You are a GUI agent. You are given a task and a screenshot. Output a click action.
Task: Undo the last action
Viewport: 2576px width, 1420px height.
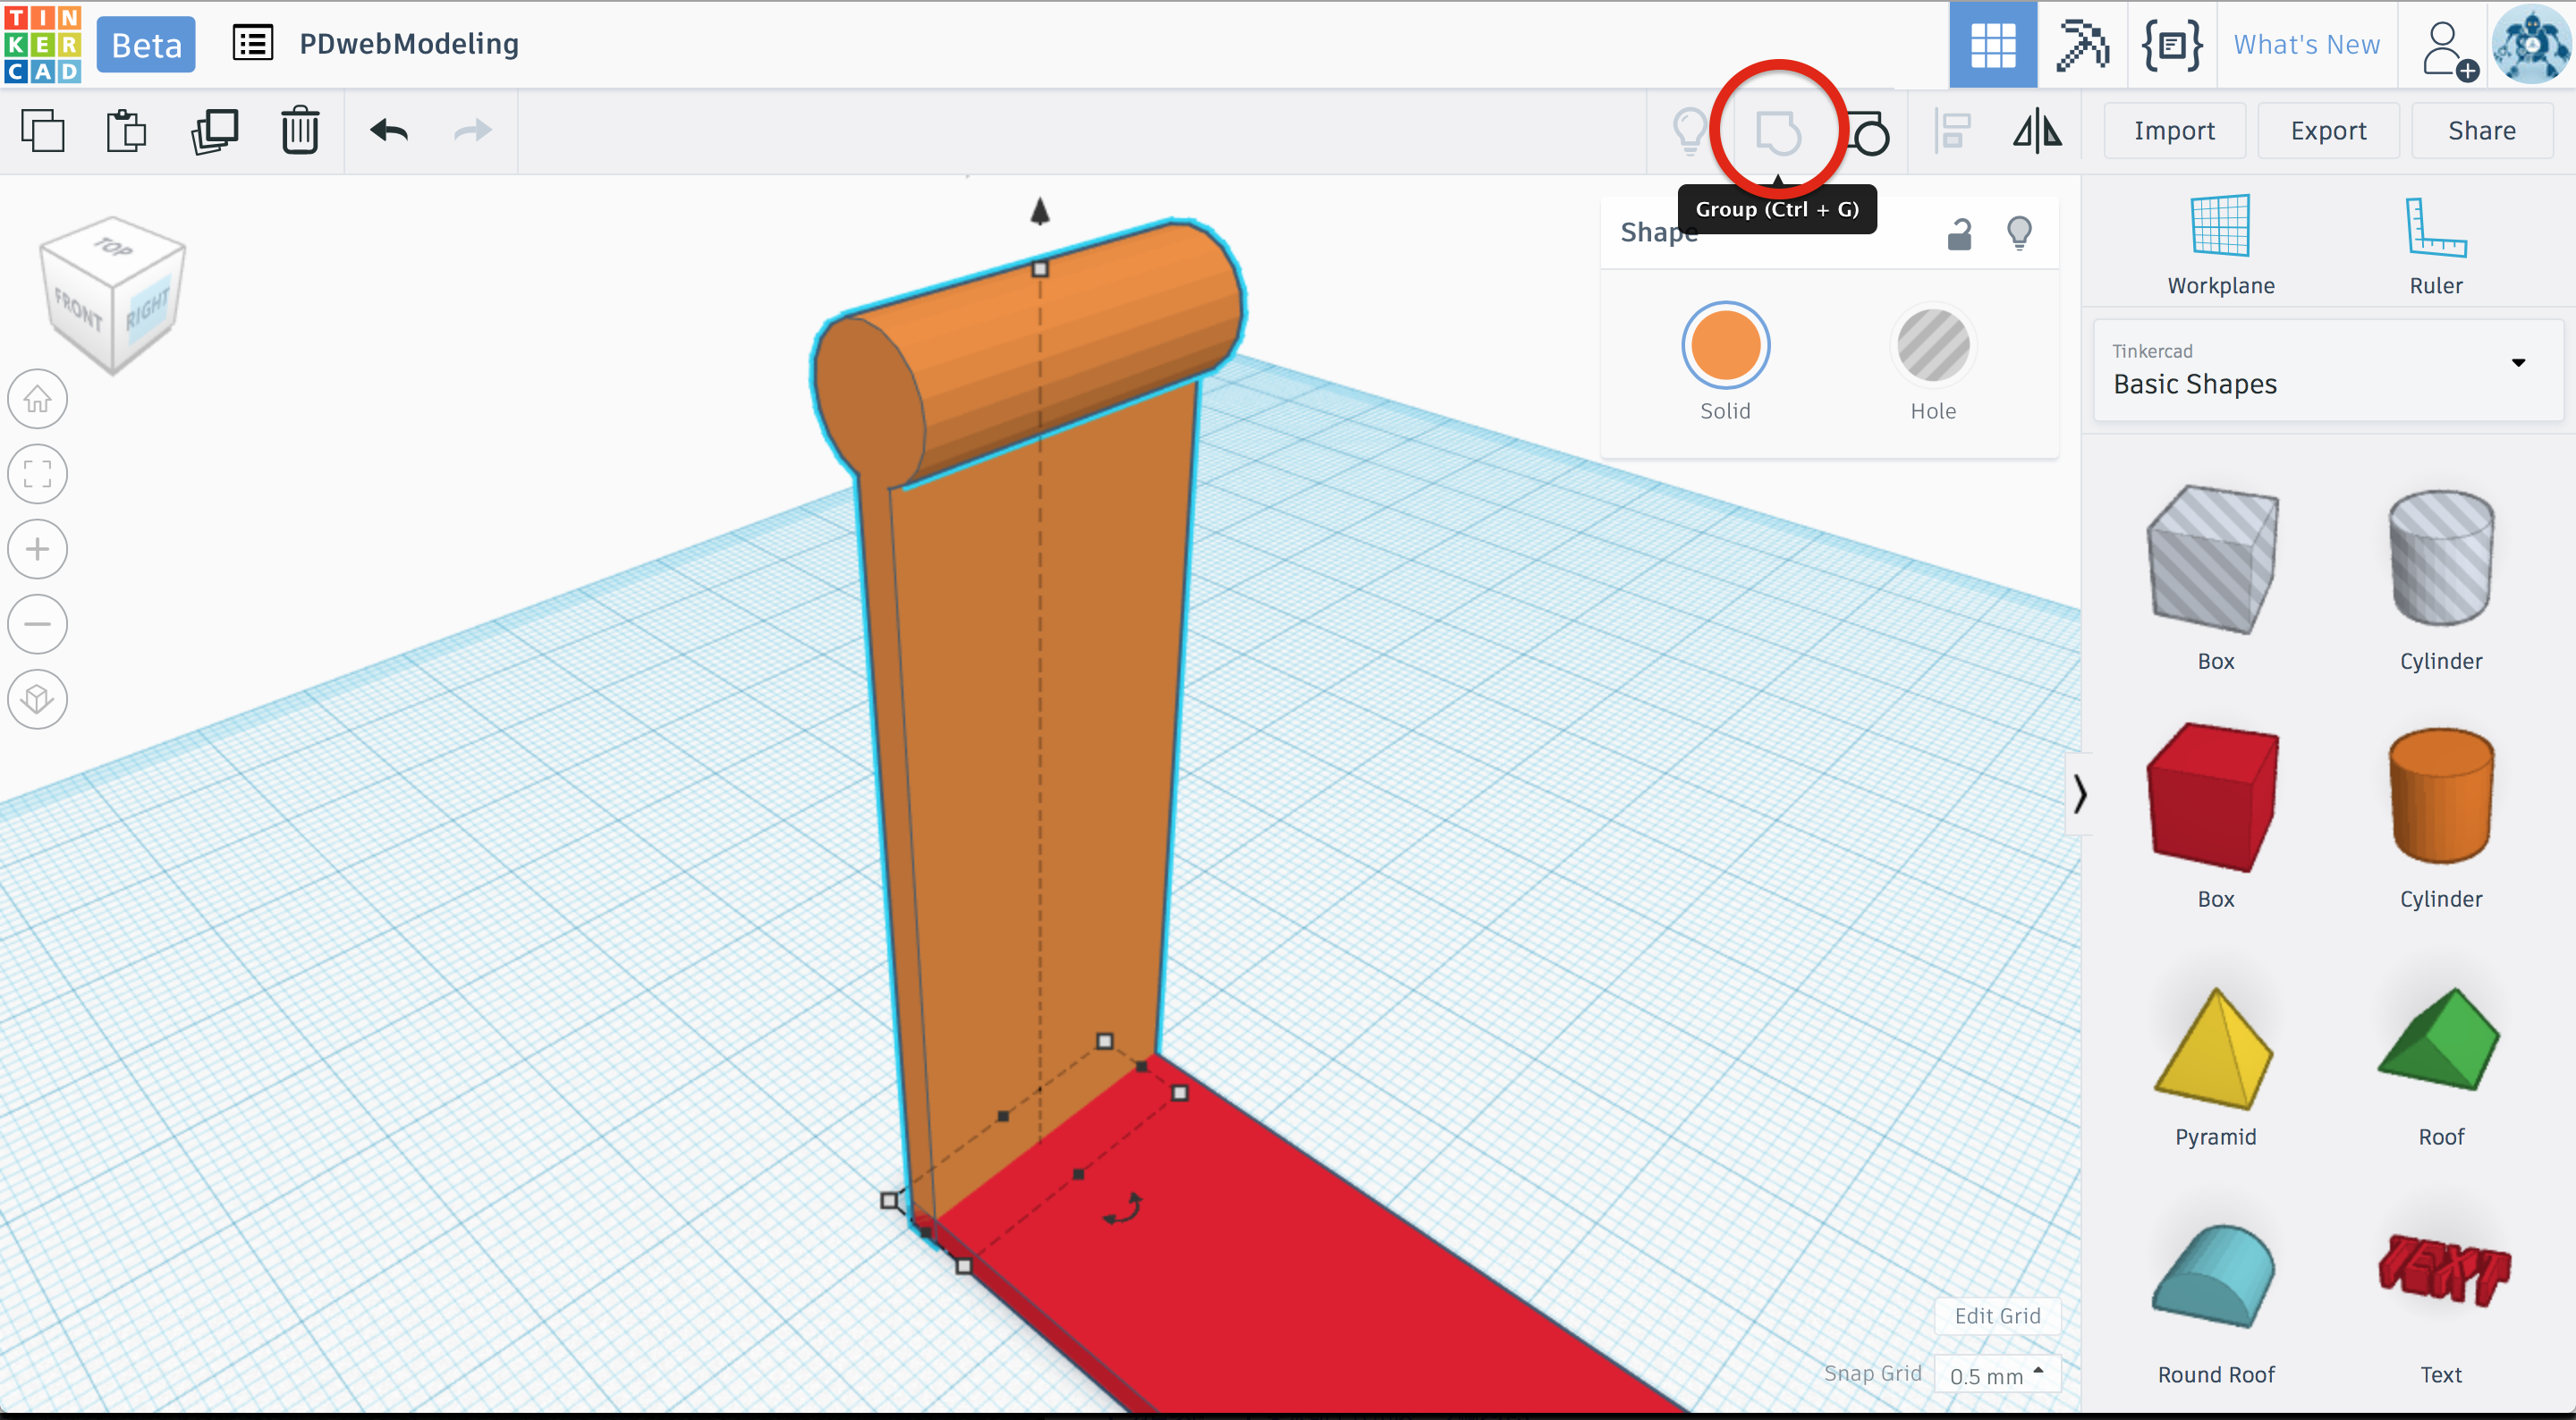coord(389,131)
